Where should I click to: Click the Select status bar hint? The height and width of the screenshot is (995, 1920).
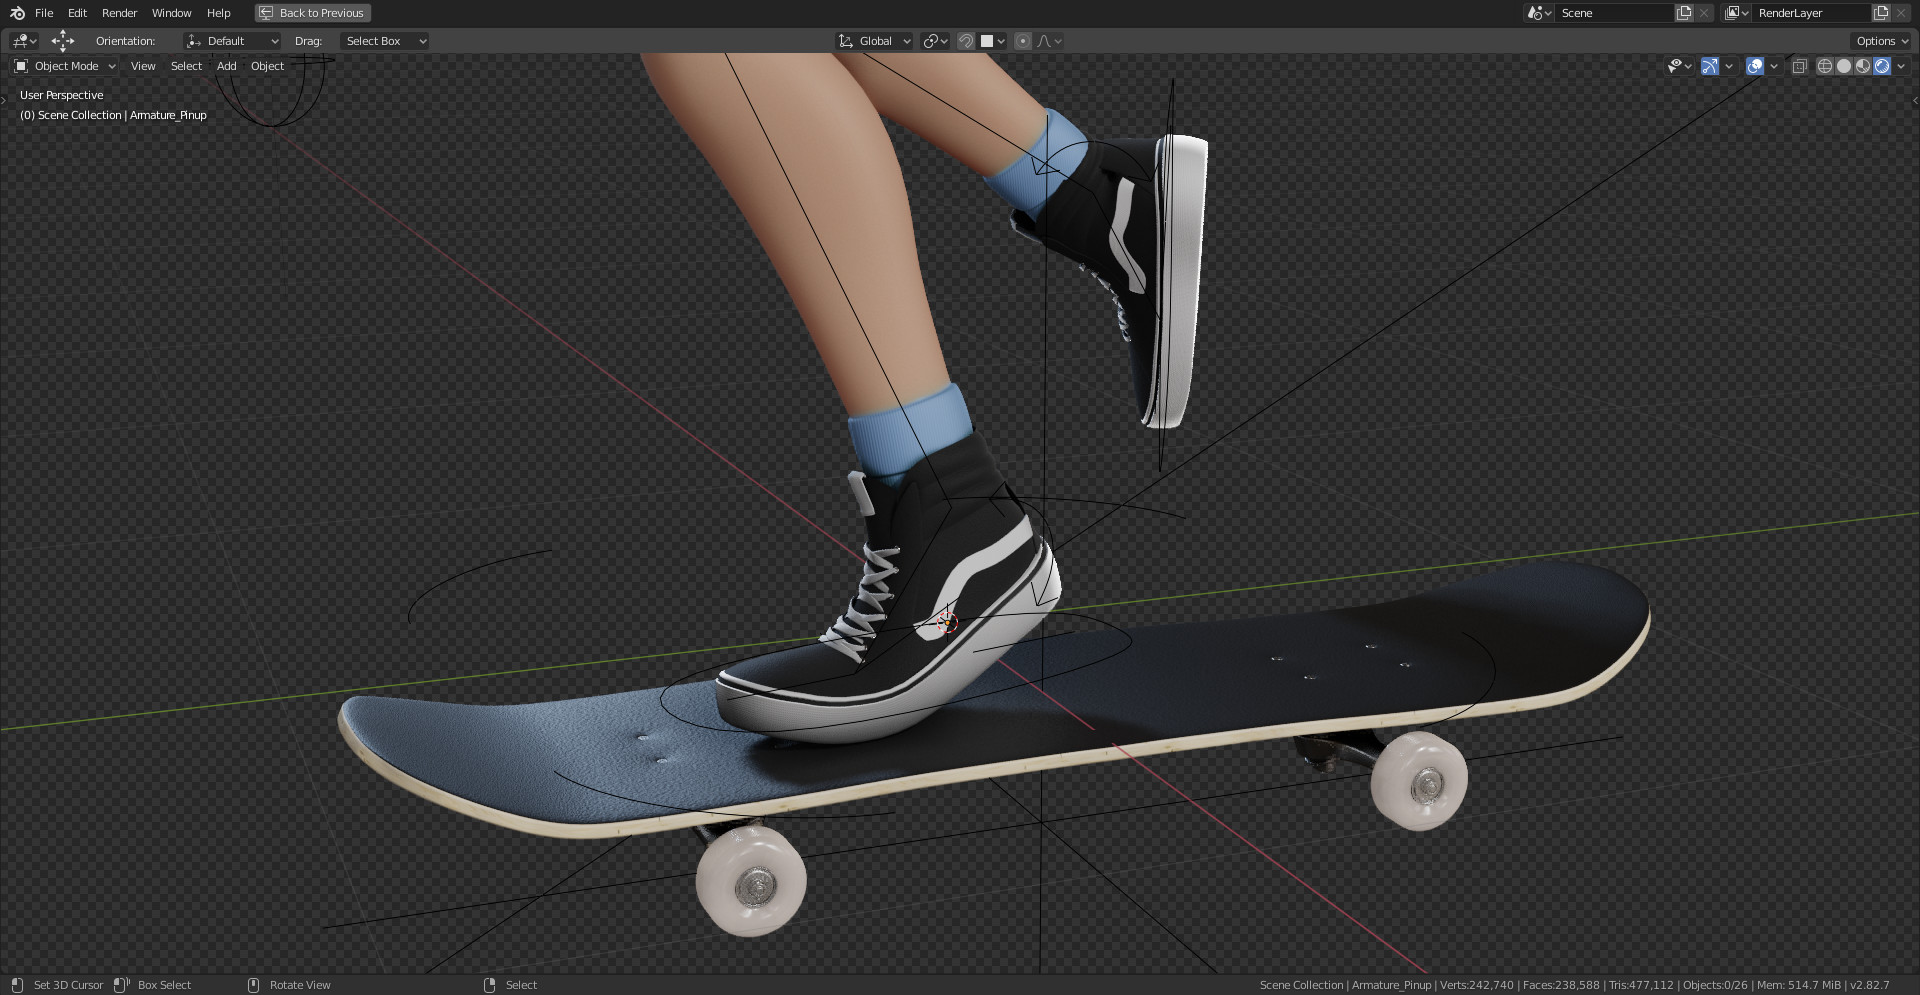(521, 985)
